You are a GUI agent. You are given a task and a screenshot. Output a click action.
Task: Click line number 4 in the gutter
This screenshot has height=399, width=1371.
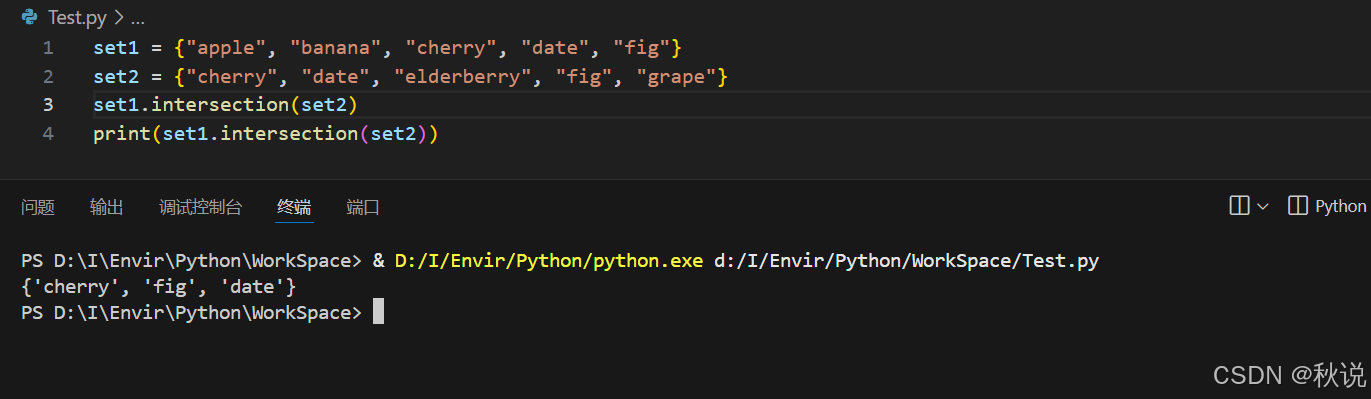click(x=48, y=133)
